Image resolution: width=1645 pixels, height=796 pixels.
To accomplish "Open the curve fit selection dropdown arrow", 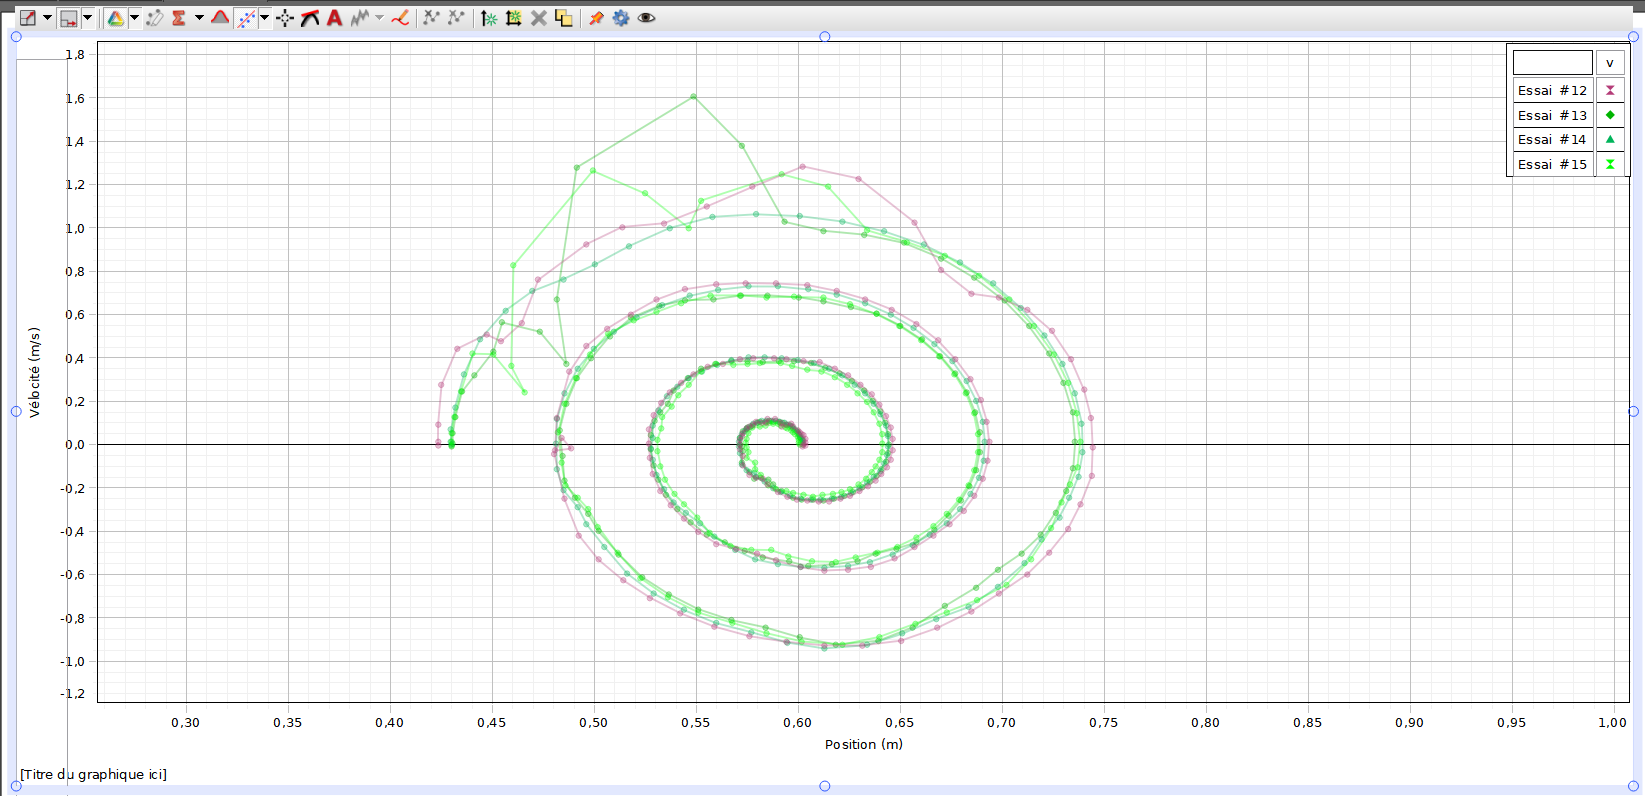I will pyautogui.click(x=265, y=18).
